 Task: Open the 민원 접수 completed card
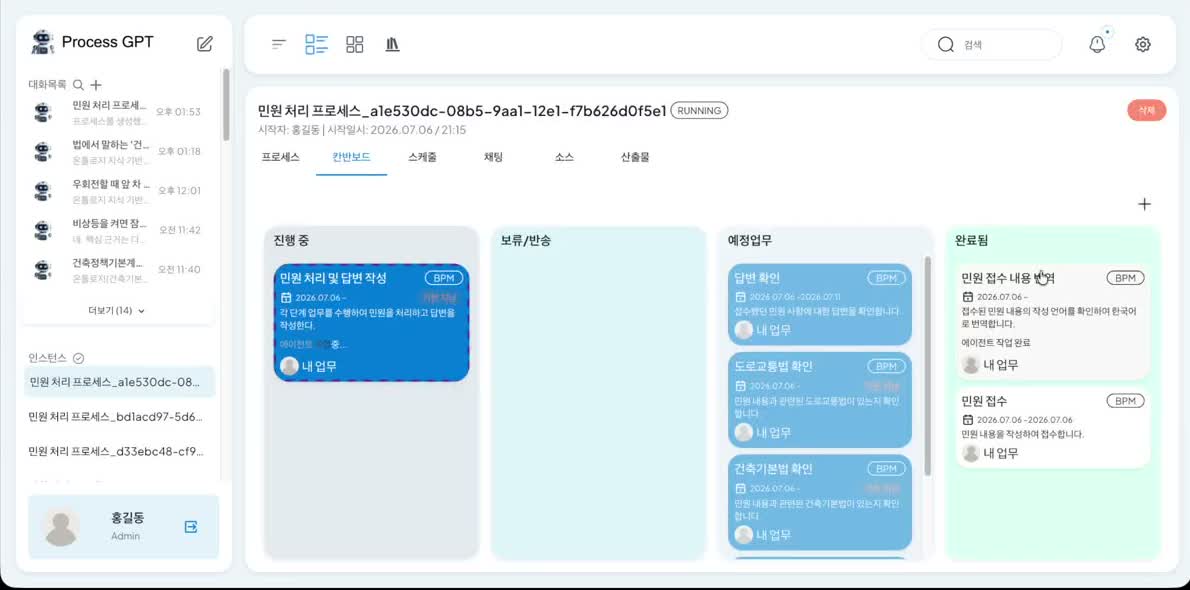(x=1052, y=428)
